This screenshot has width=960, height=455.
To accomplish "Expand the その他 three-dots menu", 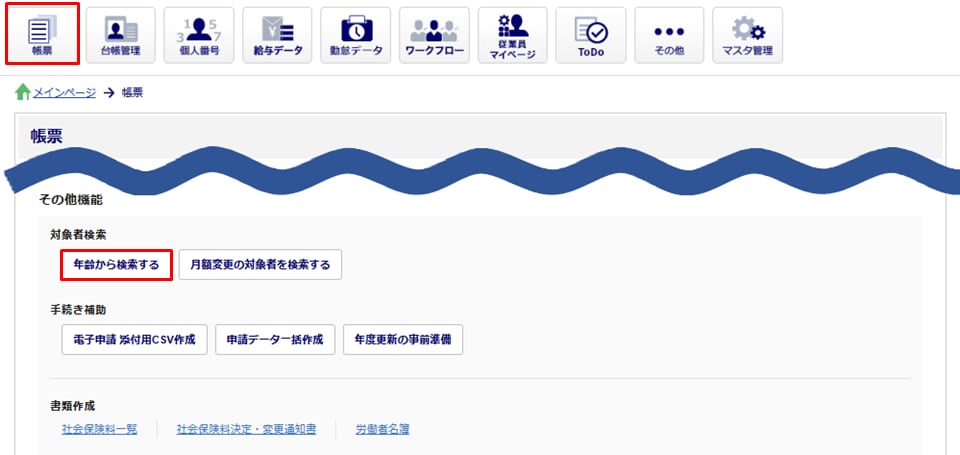I will pos(668,35).
